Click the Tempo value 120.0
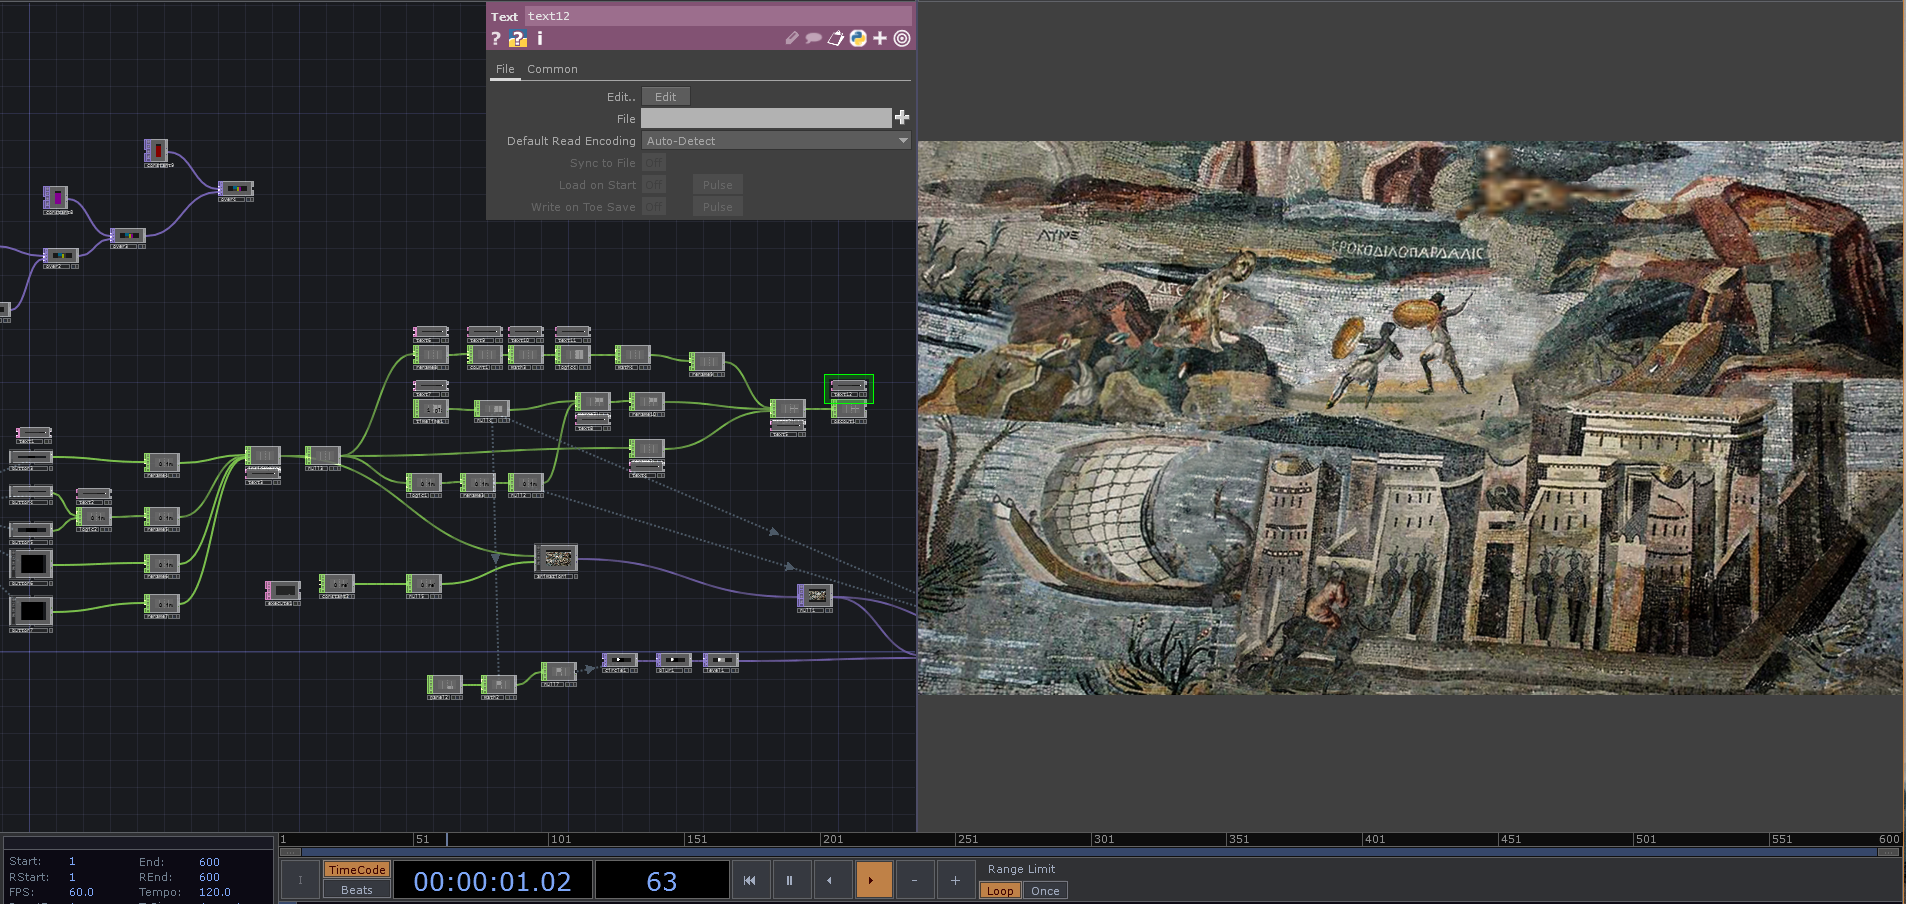Viewport: 1906px width, 904px height. [x=214, y=892]
